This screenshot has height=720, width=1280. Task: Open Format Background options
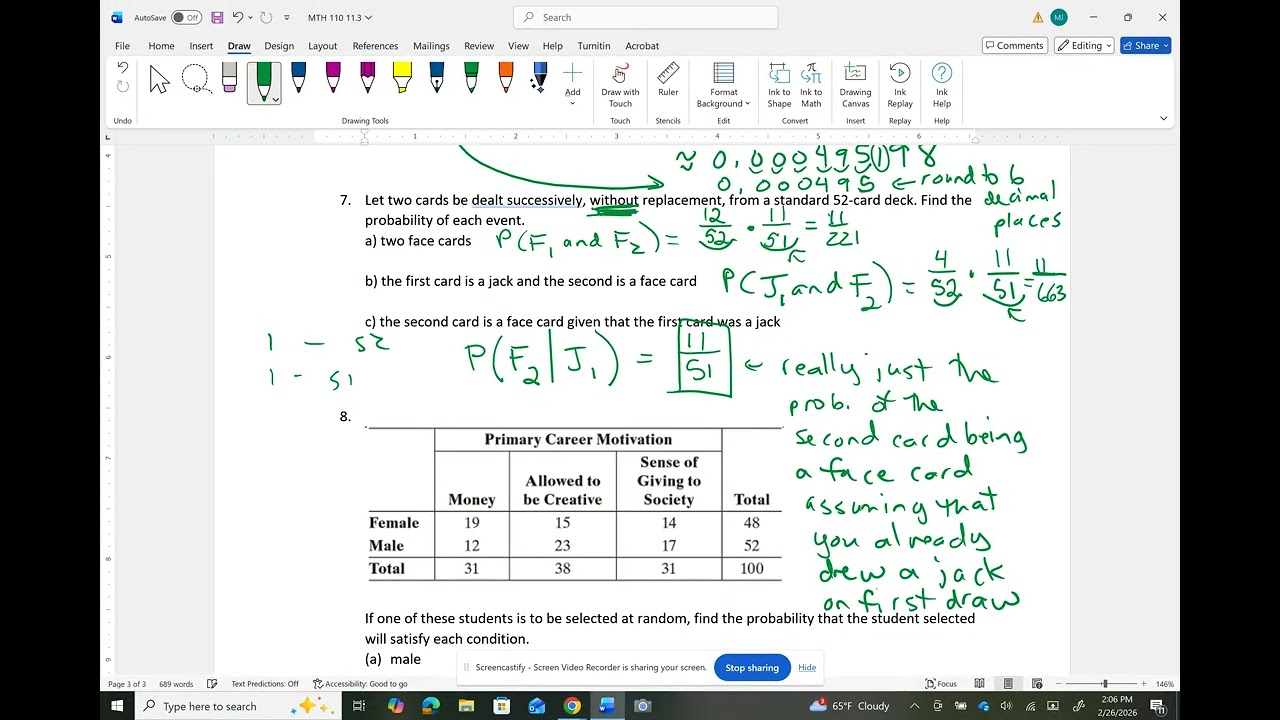tap(723, 85)
